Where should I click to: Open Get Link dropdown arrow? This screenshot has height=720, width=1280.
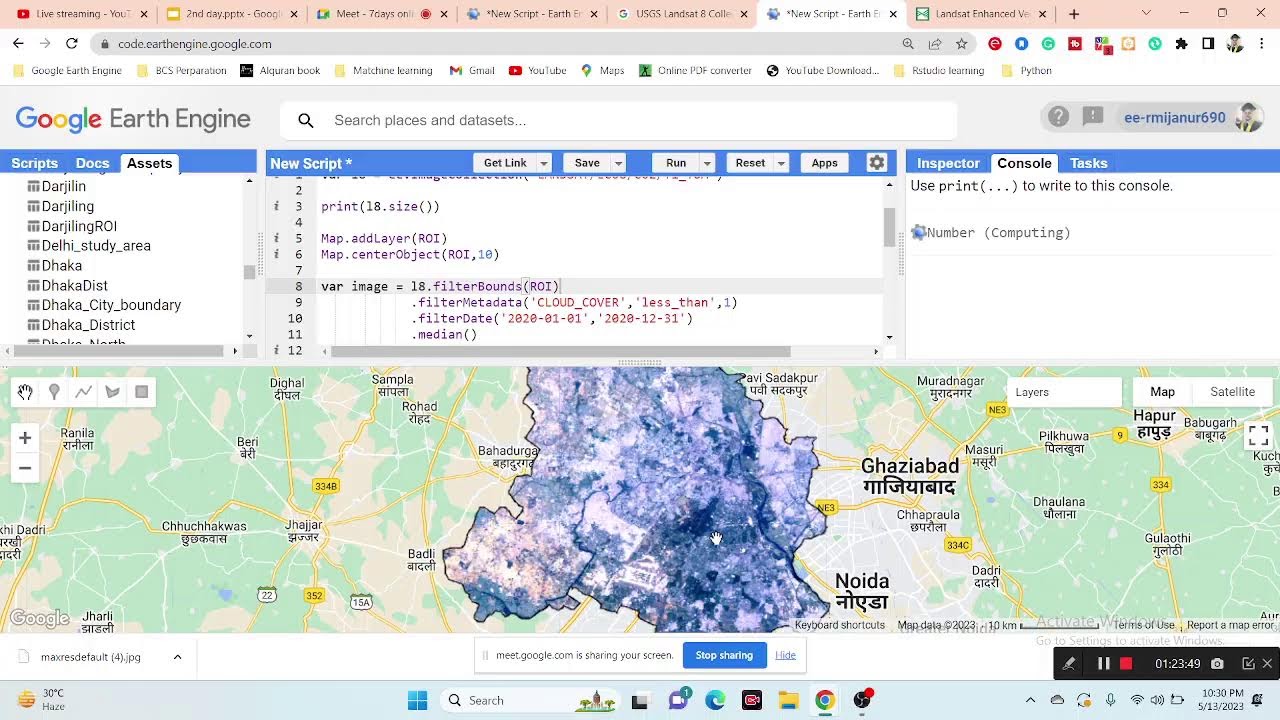(x=544, y=163)
